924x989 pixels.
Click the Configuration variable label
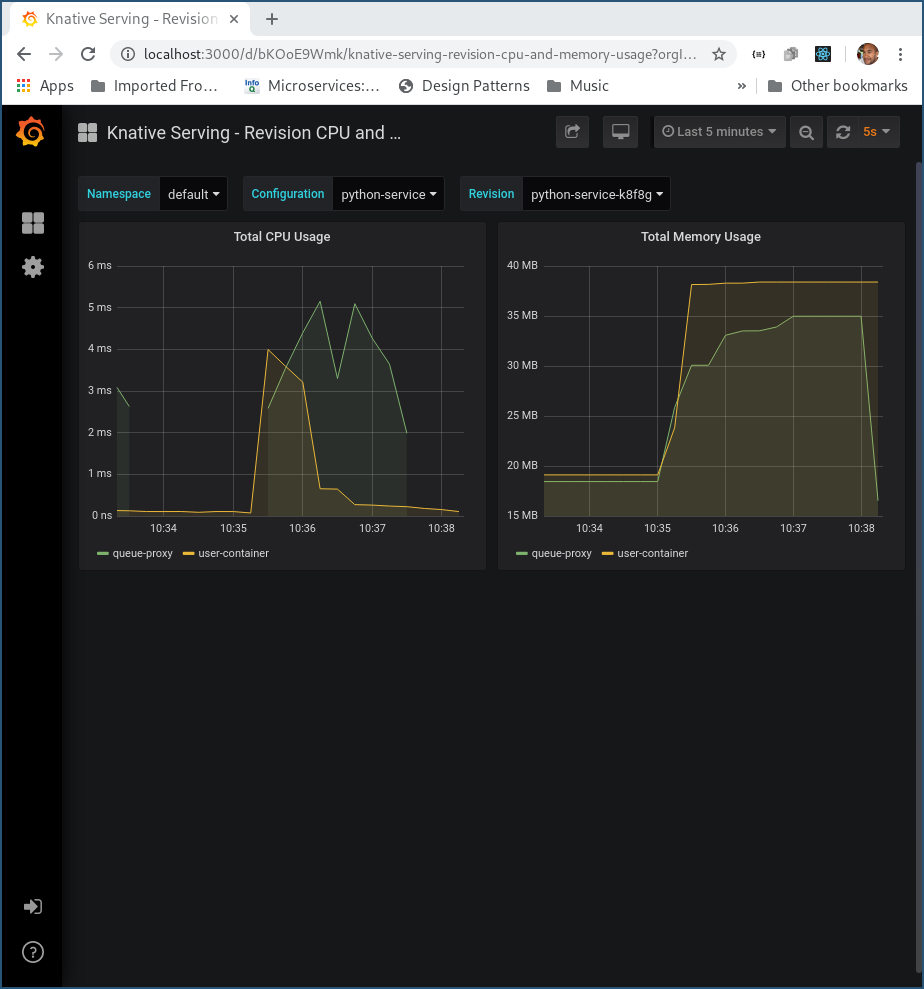(288, 194)
